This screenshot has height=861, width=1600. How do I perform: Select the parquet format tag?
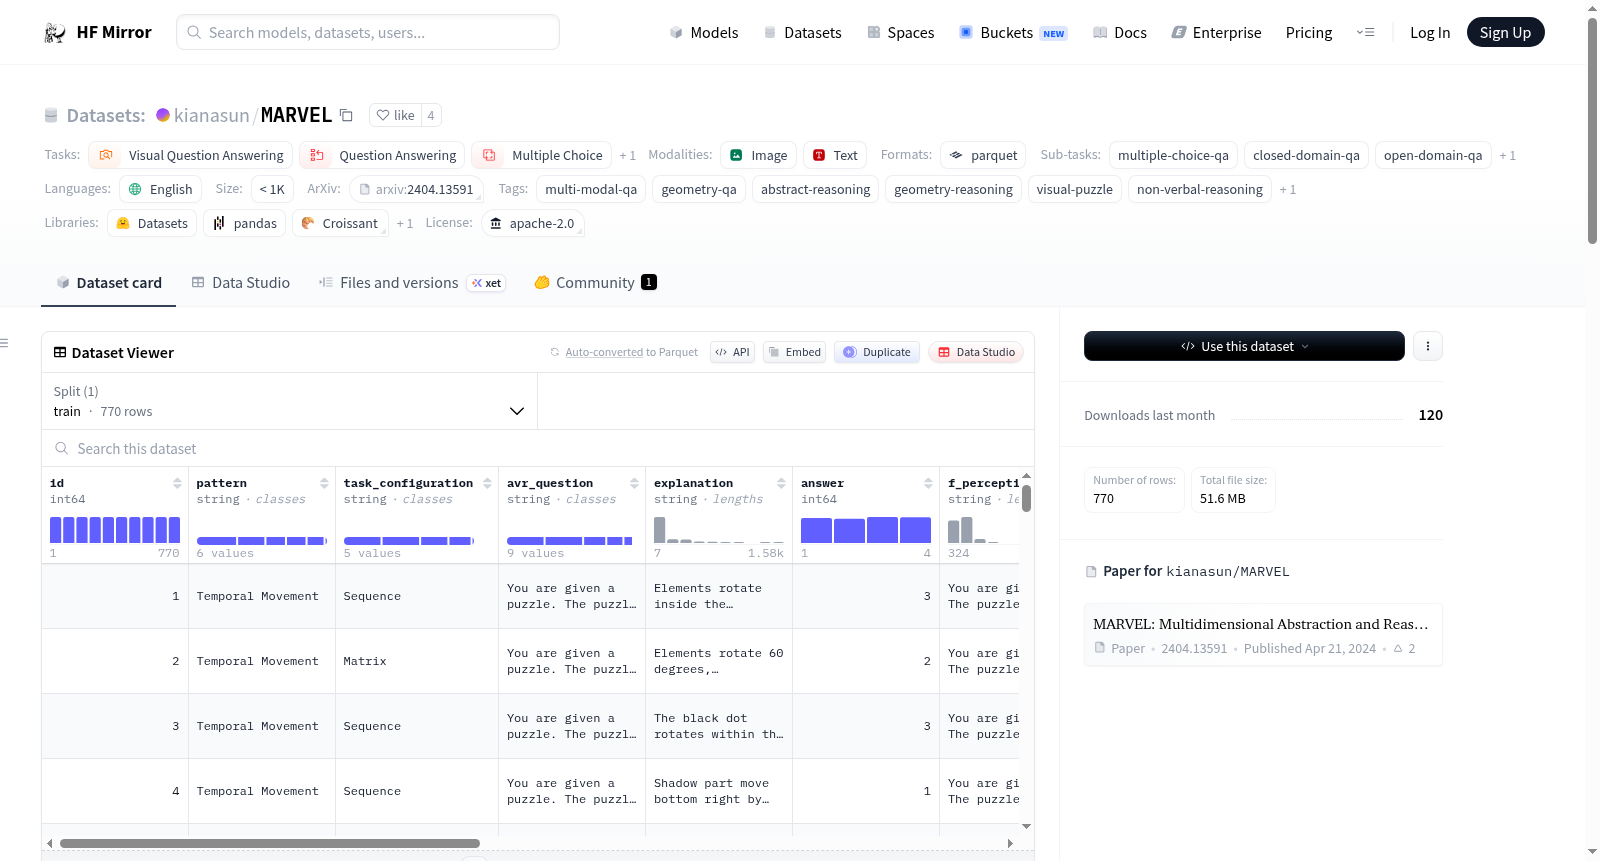coord(983,155)
